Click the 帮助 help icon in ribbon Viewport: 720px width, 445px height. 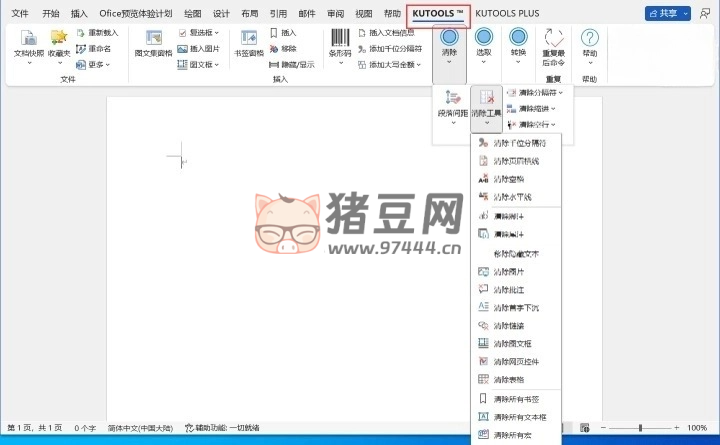[590, 42]
